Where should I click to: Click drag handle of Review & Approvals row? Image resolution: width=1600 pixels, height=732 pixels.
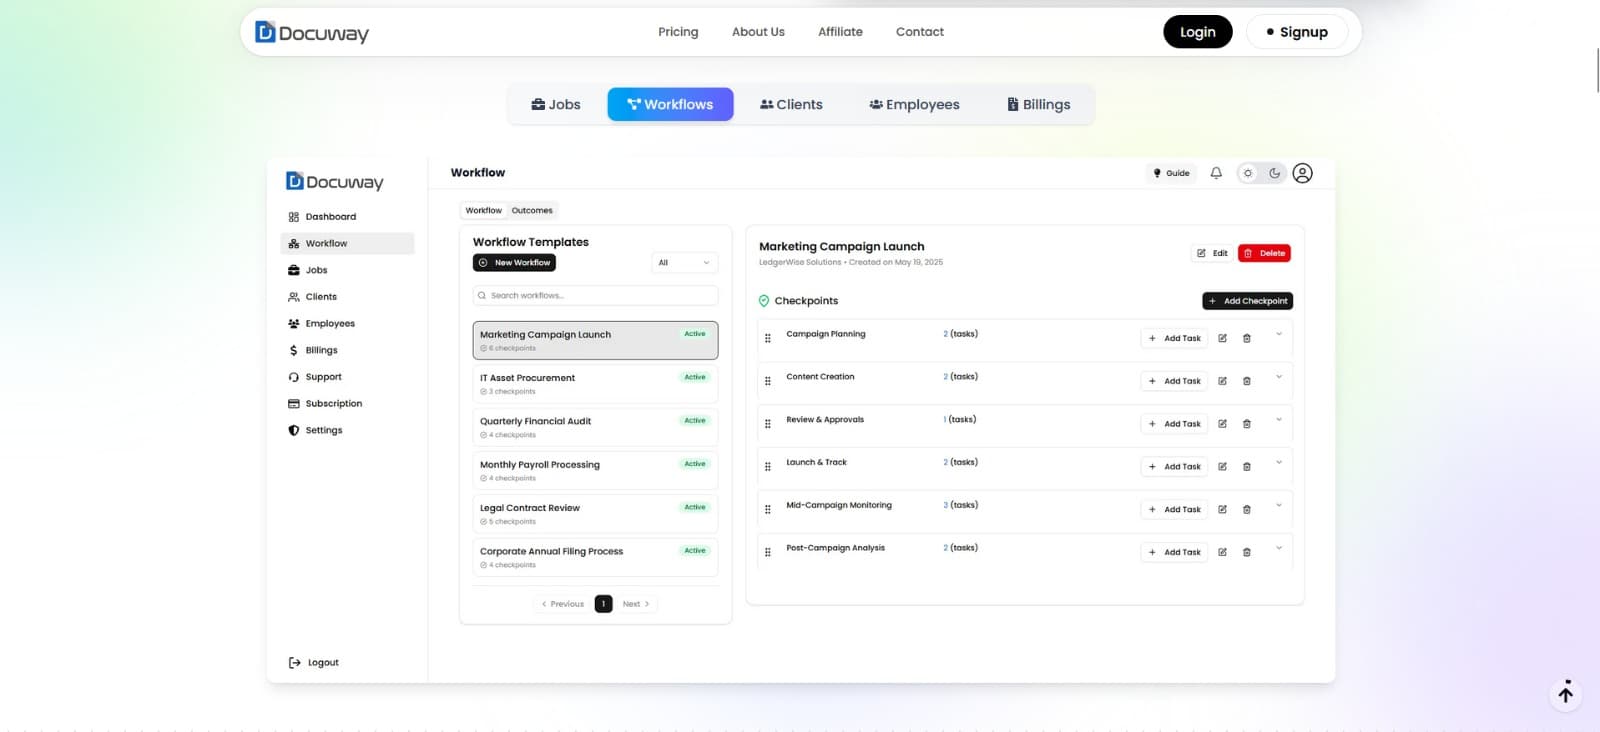(768, 424)
